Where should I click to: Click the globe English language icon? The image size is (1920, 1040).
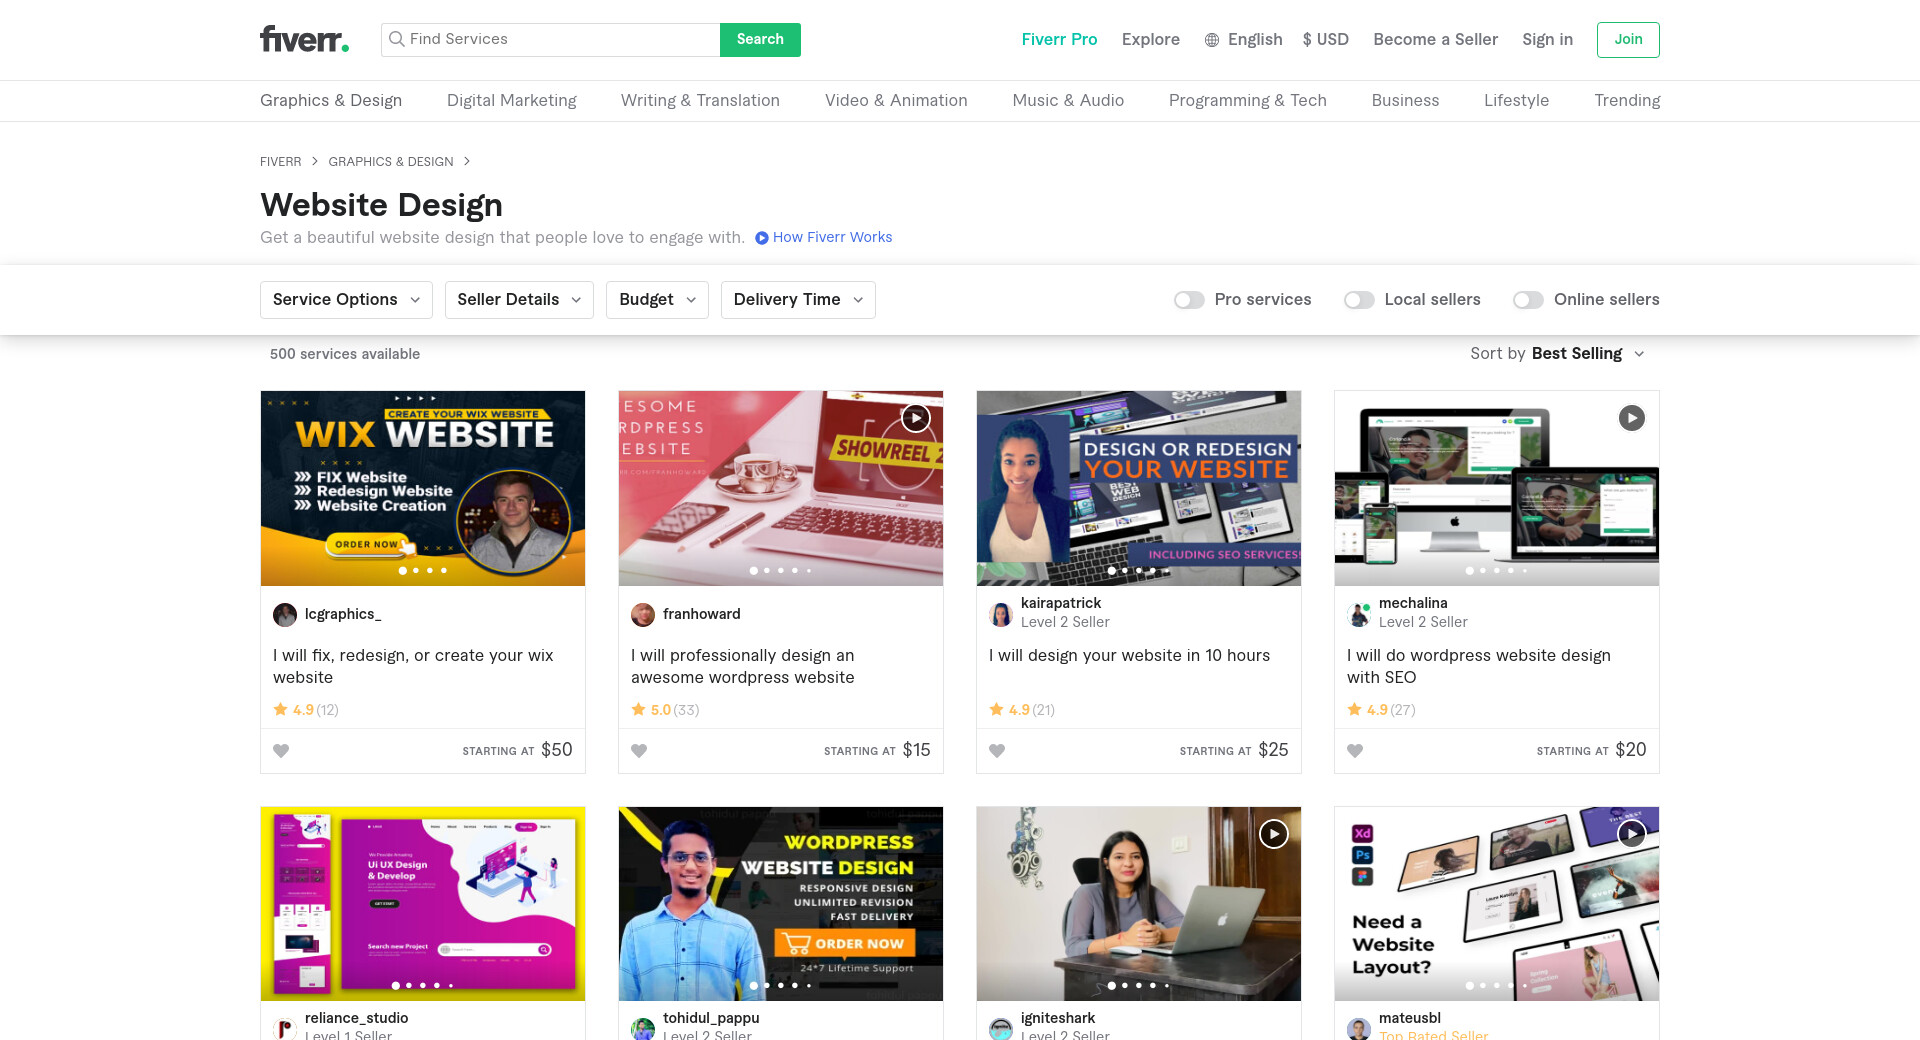coord(1212,40)
